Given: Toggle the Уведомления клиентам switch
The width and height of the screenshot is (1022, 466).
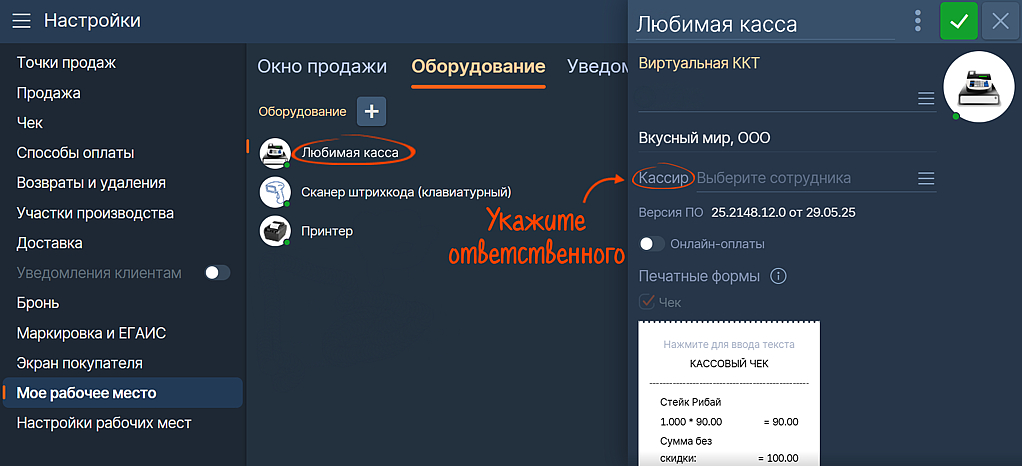Looking at the screenshot, I should [217, 273].
